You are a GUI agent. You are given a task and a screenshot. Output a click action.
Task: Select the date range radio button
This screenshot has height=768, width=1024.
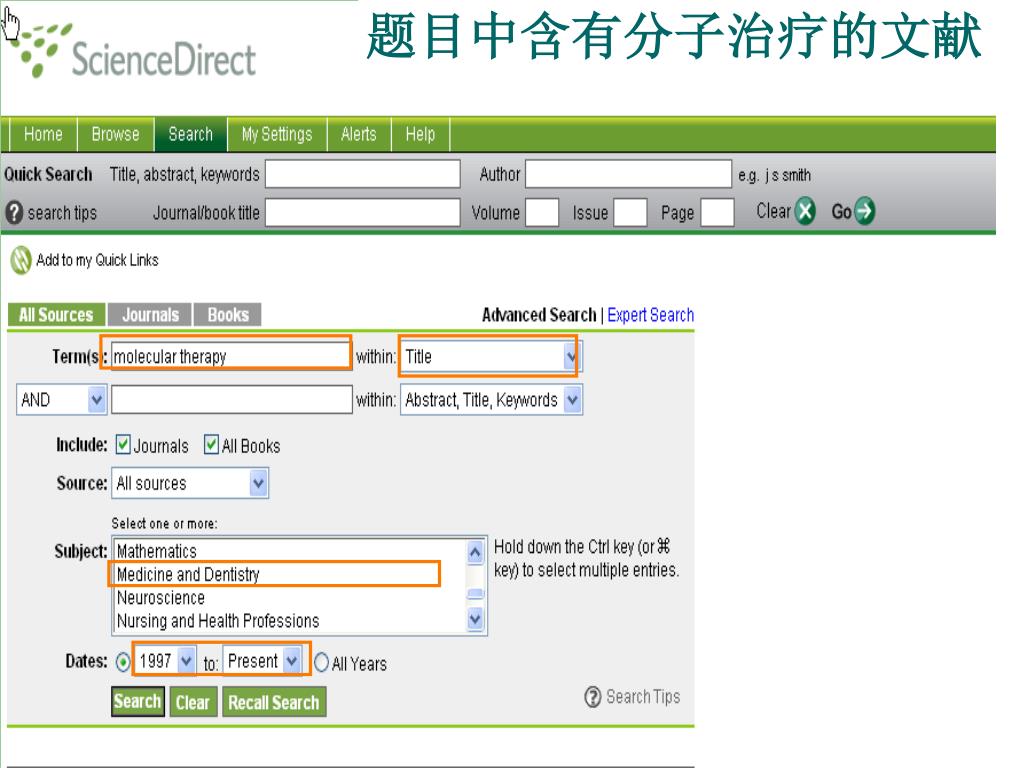[x=123, y=663]
